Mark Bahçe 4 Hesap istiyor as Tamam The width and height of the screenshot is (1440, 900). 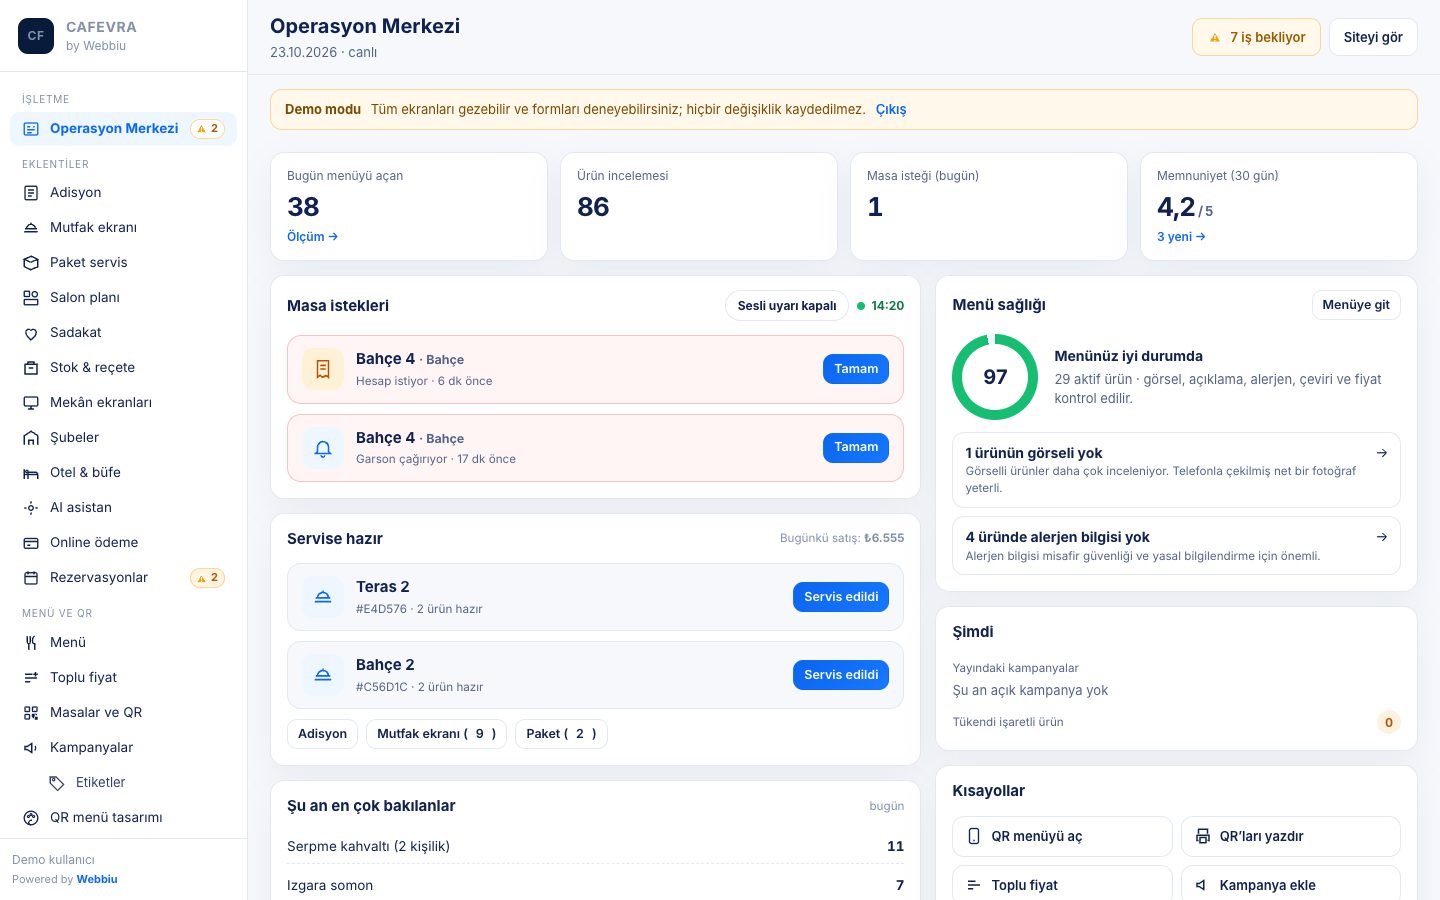856,369
